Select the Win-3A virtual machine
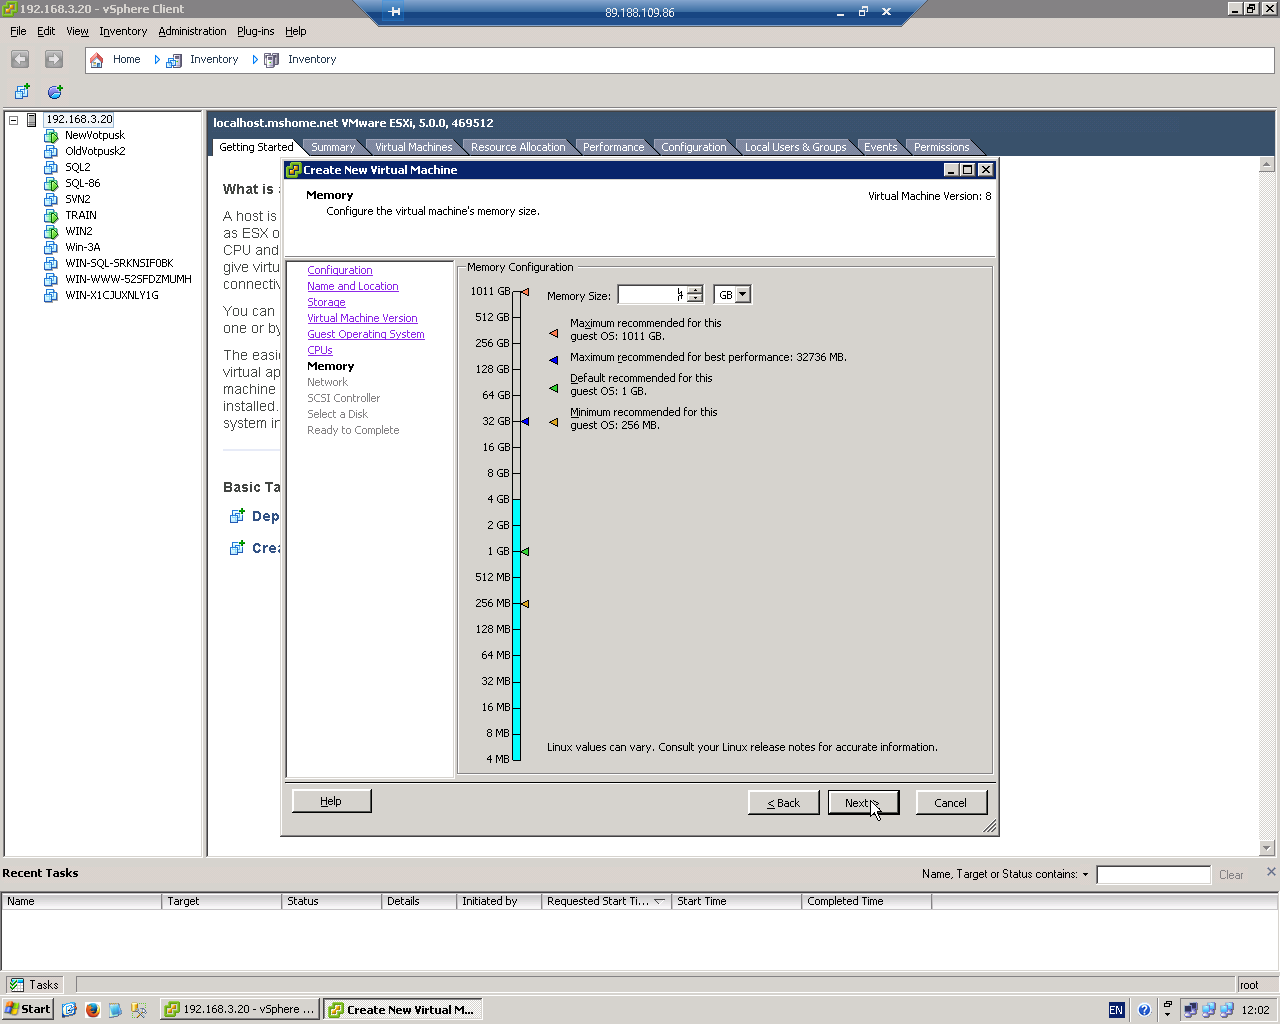The image size is (1280, 1024). tap(83, 247)
